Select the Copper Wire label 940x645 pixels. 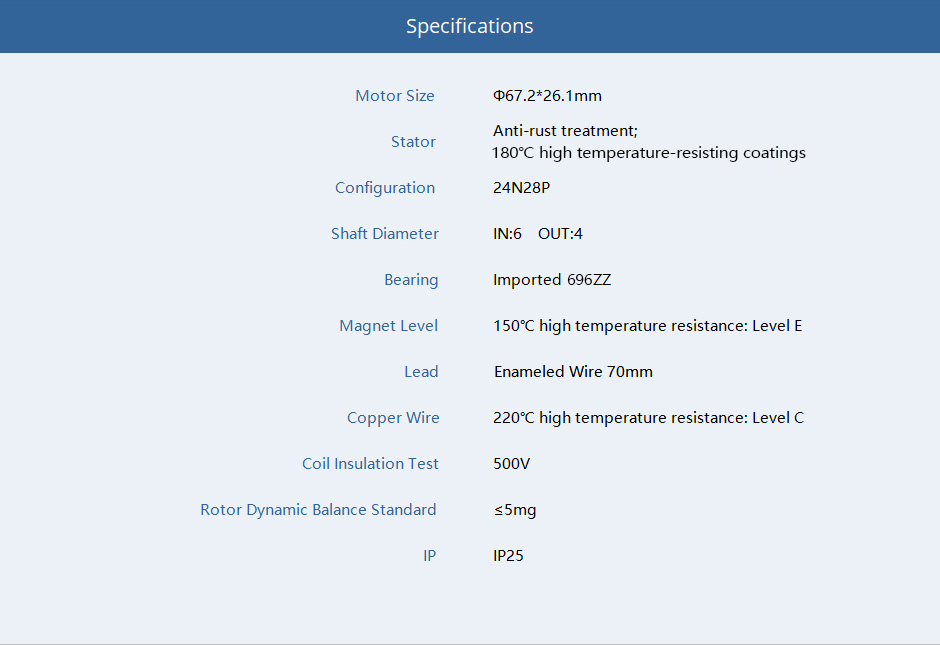click(x=393, y=418)
